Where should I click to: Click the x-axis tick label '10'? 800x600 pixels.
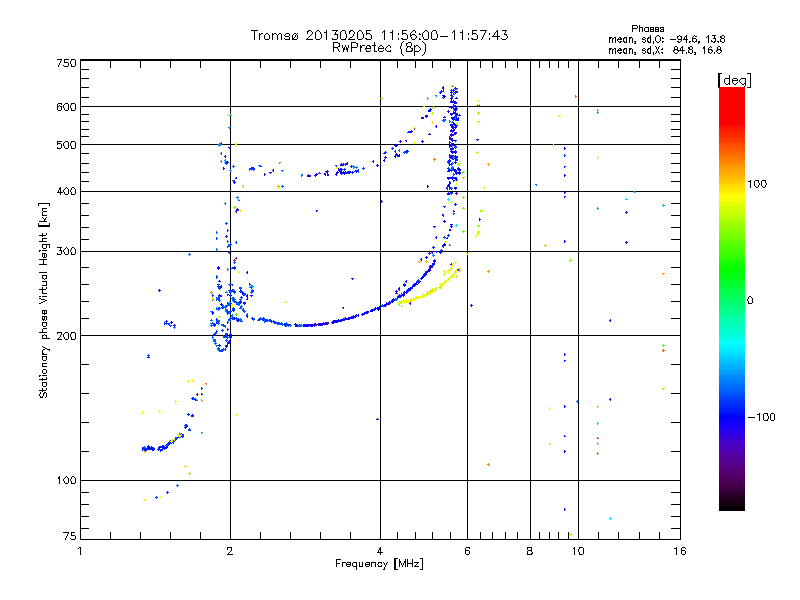(x=578, y=551)
